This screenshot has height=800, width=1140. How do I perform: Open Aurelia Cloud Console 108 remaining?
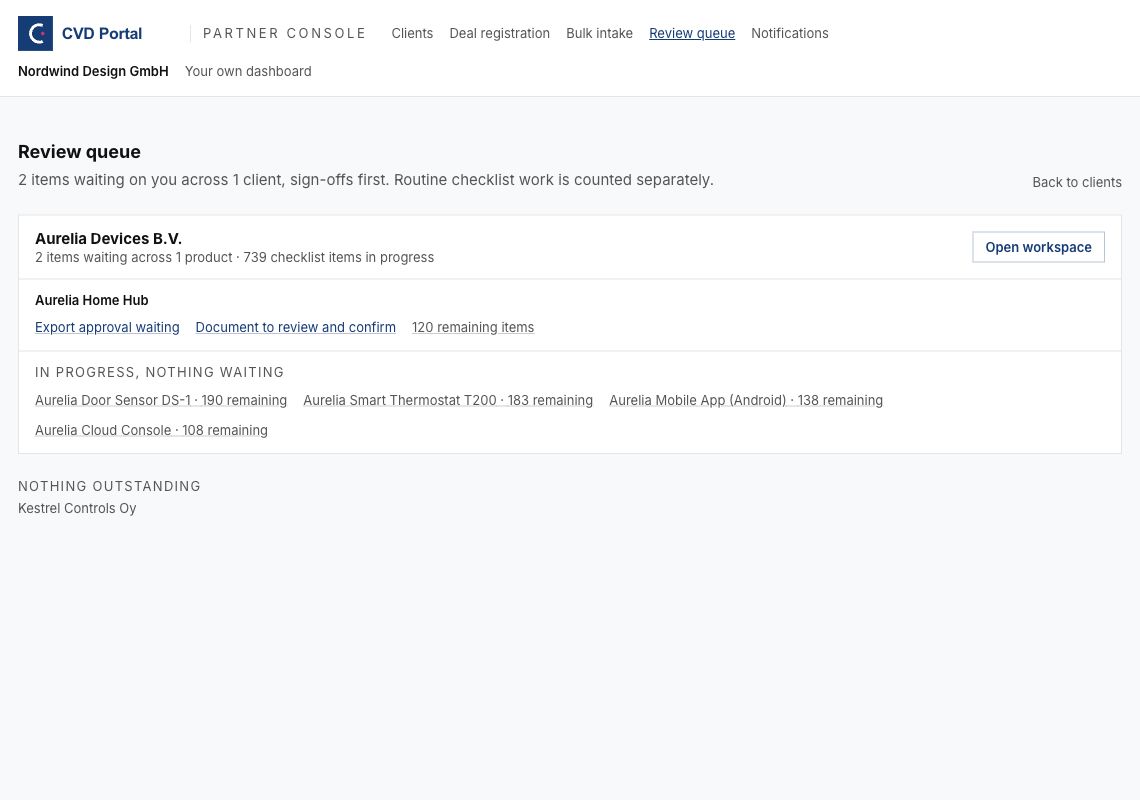(151, 431)
